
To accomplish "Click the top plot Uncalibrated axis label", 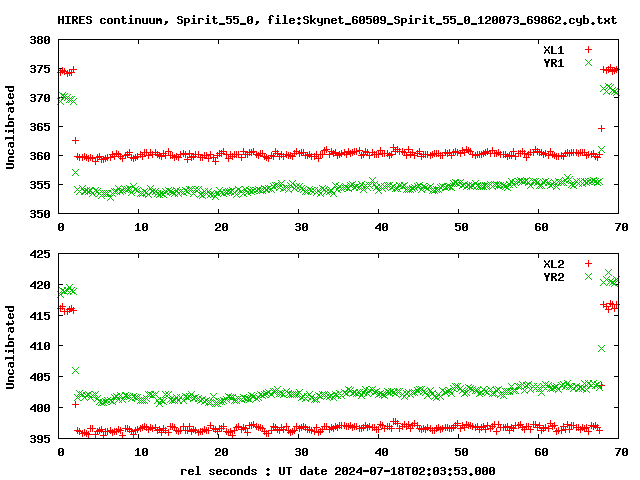I will [x=10, y=127].
